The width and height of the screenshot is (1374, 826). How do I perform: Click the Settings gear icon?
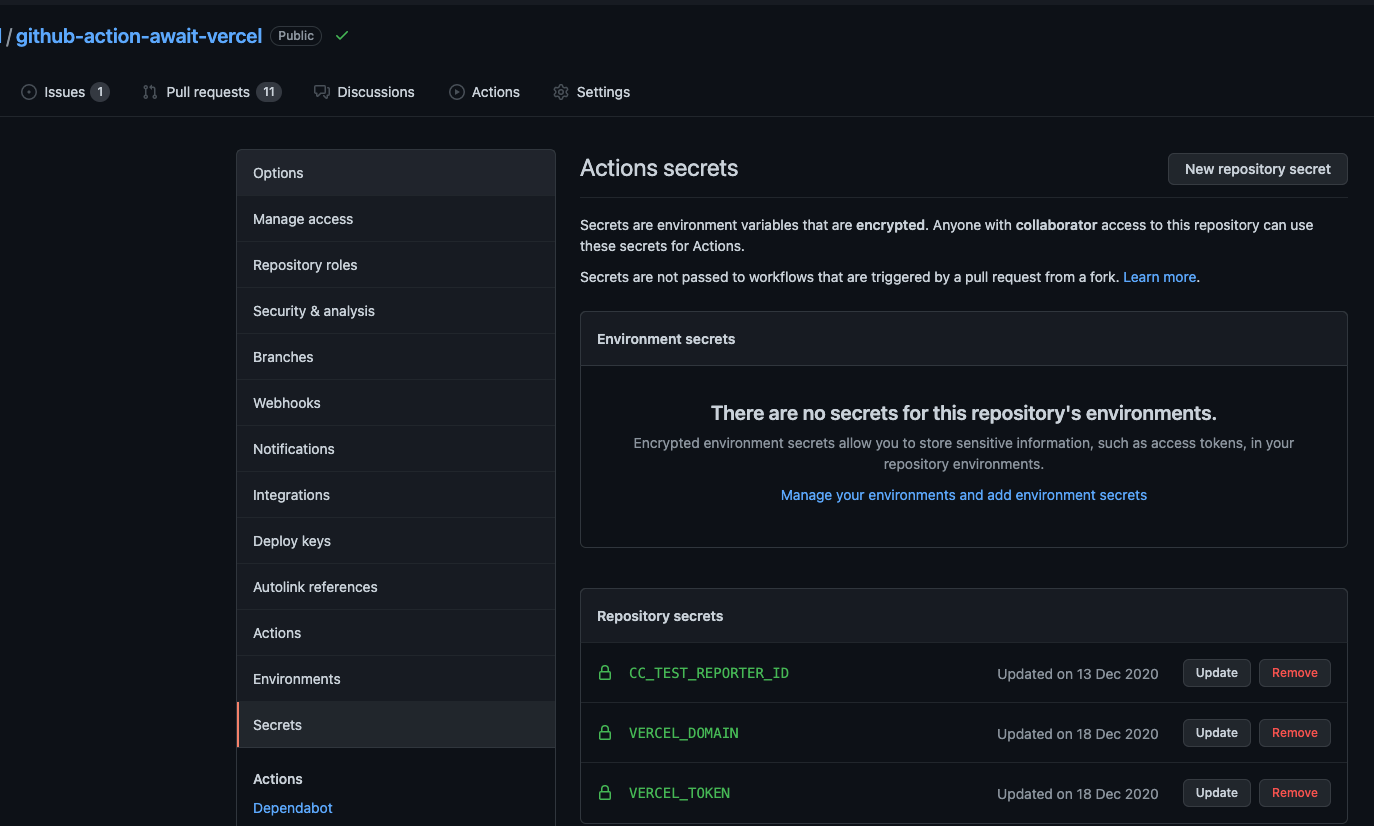pyautogui.click(x=561, y=92)
